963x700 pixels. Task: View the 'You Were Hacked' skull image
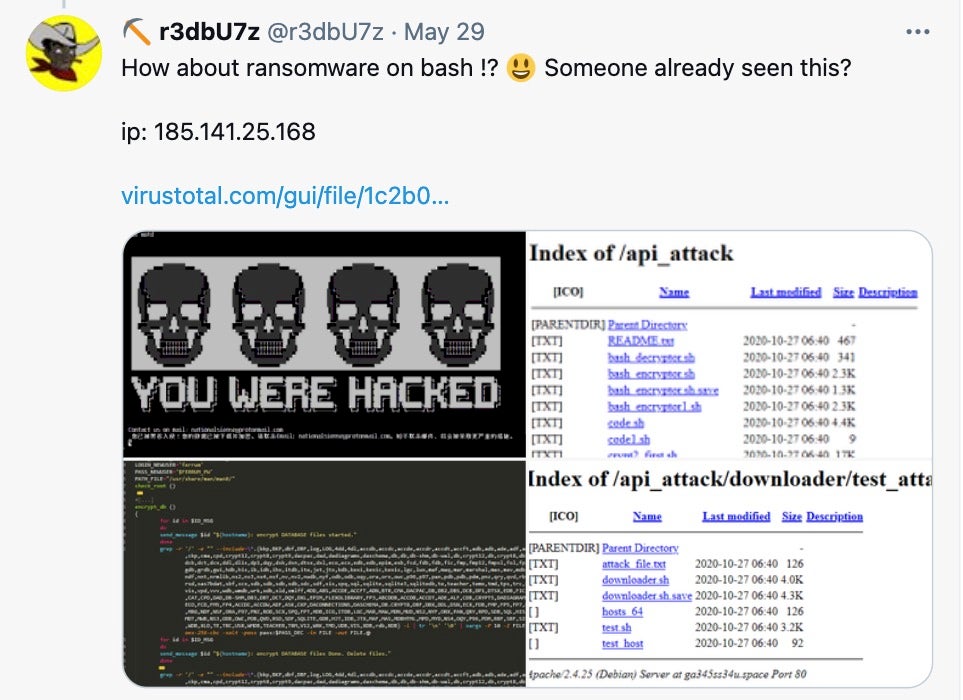(324, 344)
